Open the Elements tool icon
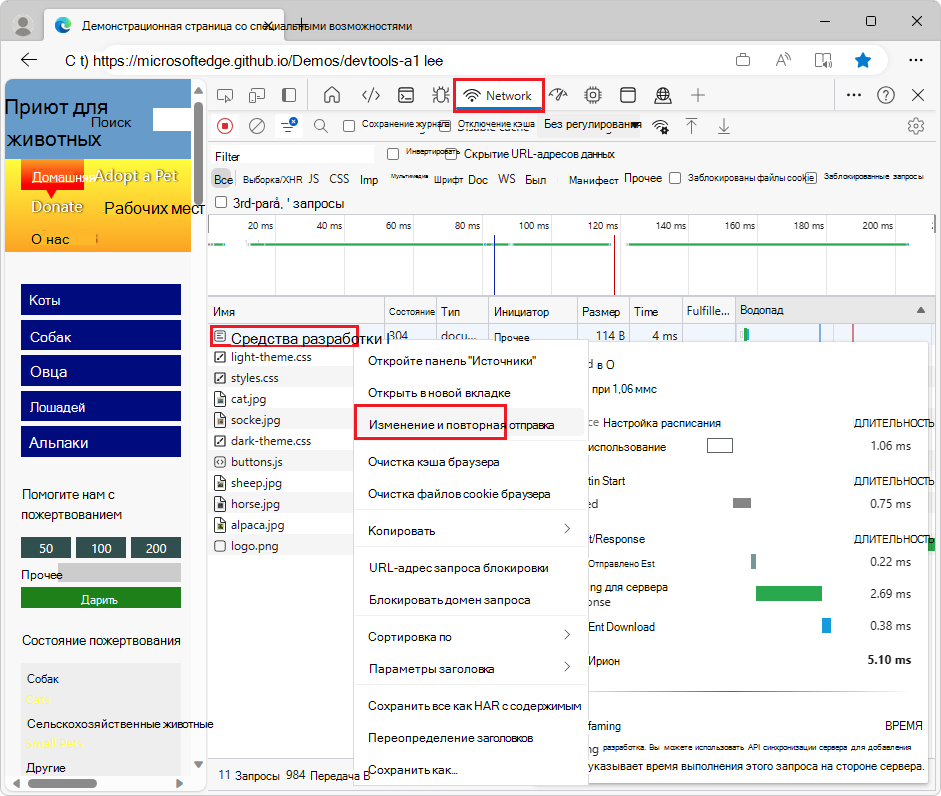 371,95
